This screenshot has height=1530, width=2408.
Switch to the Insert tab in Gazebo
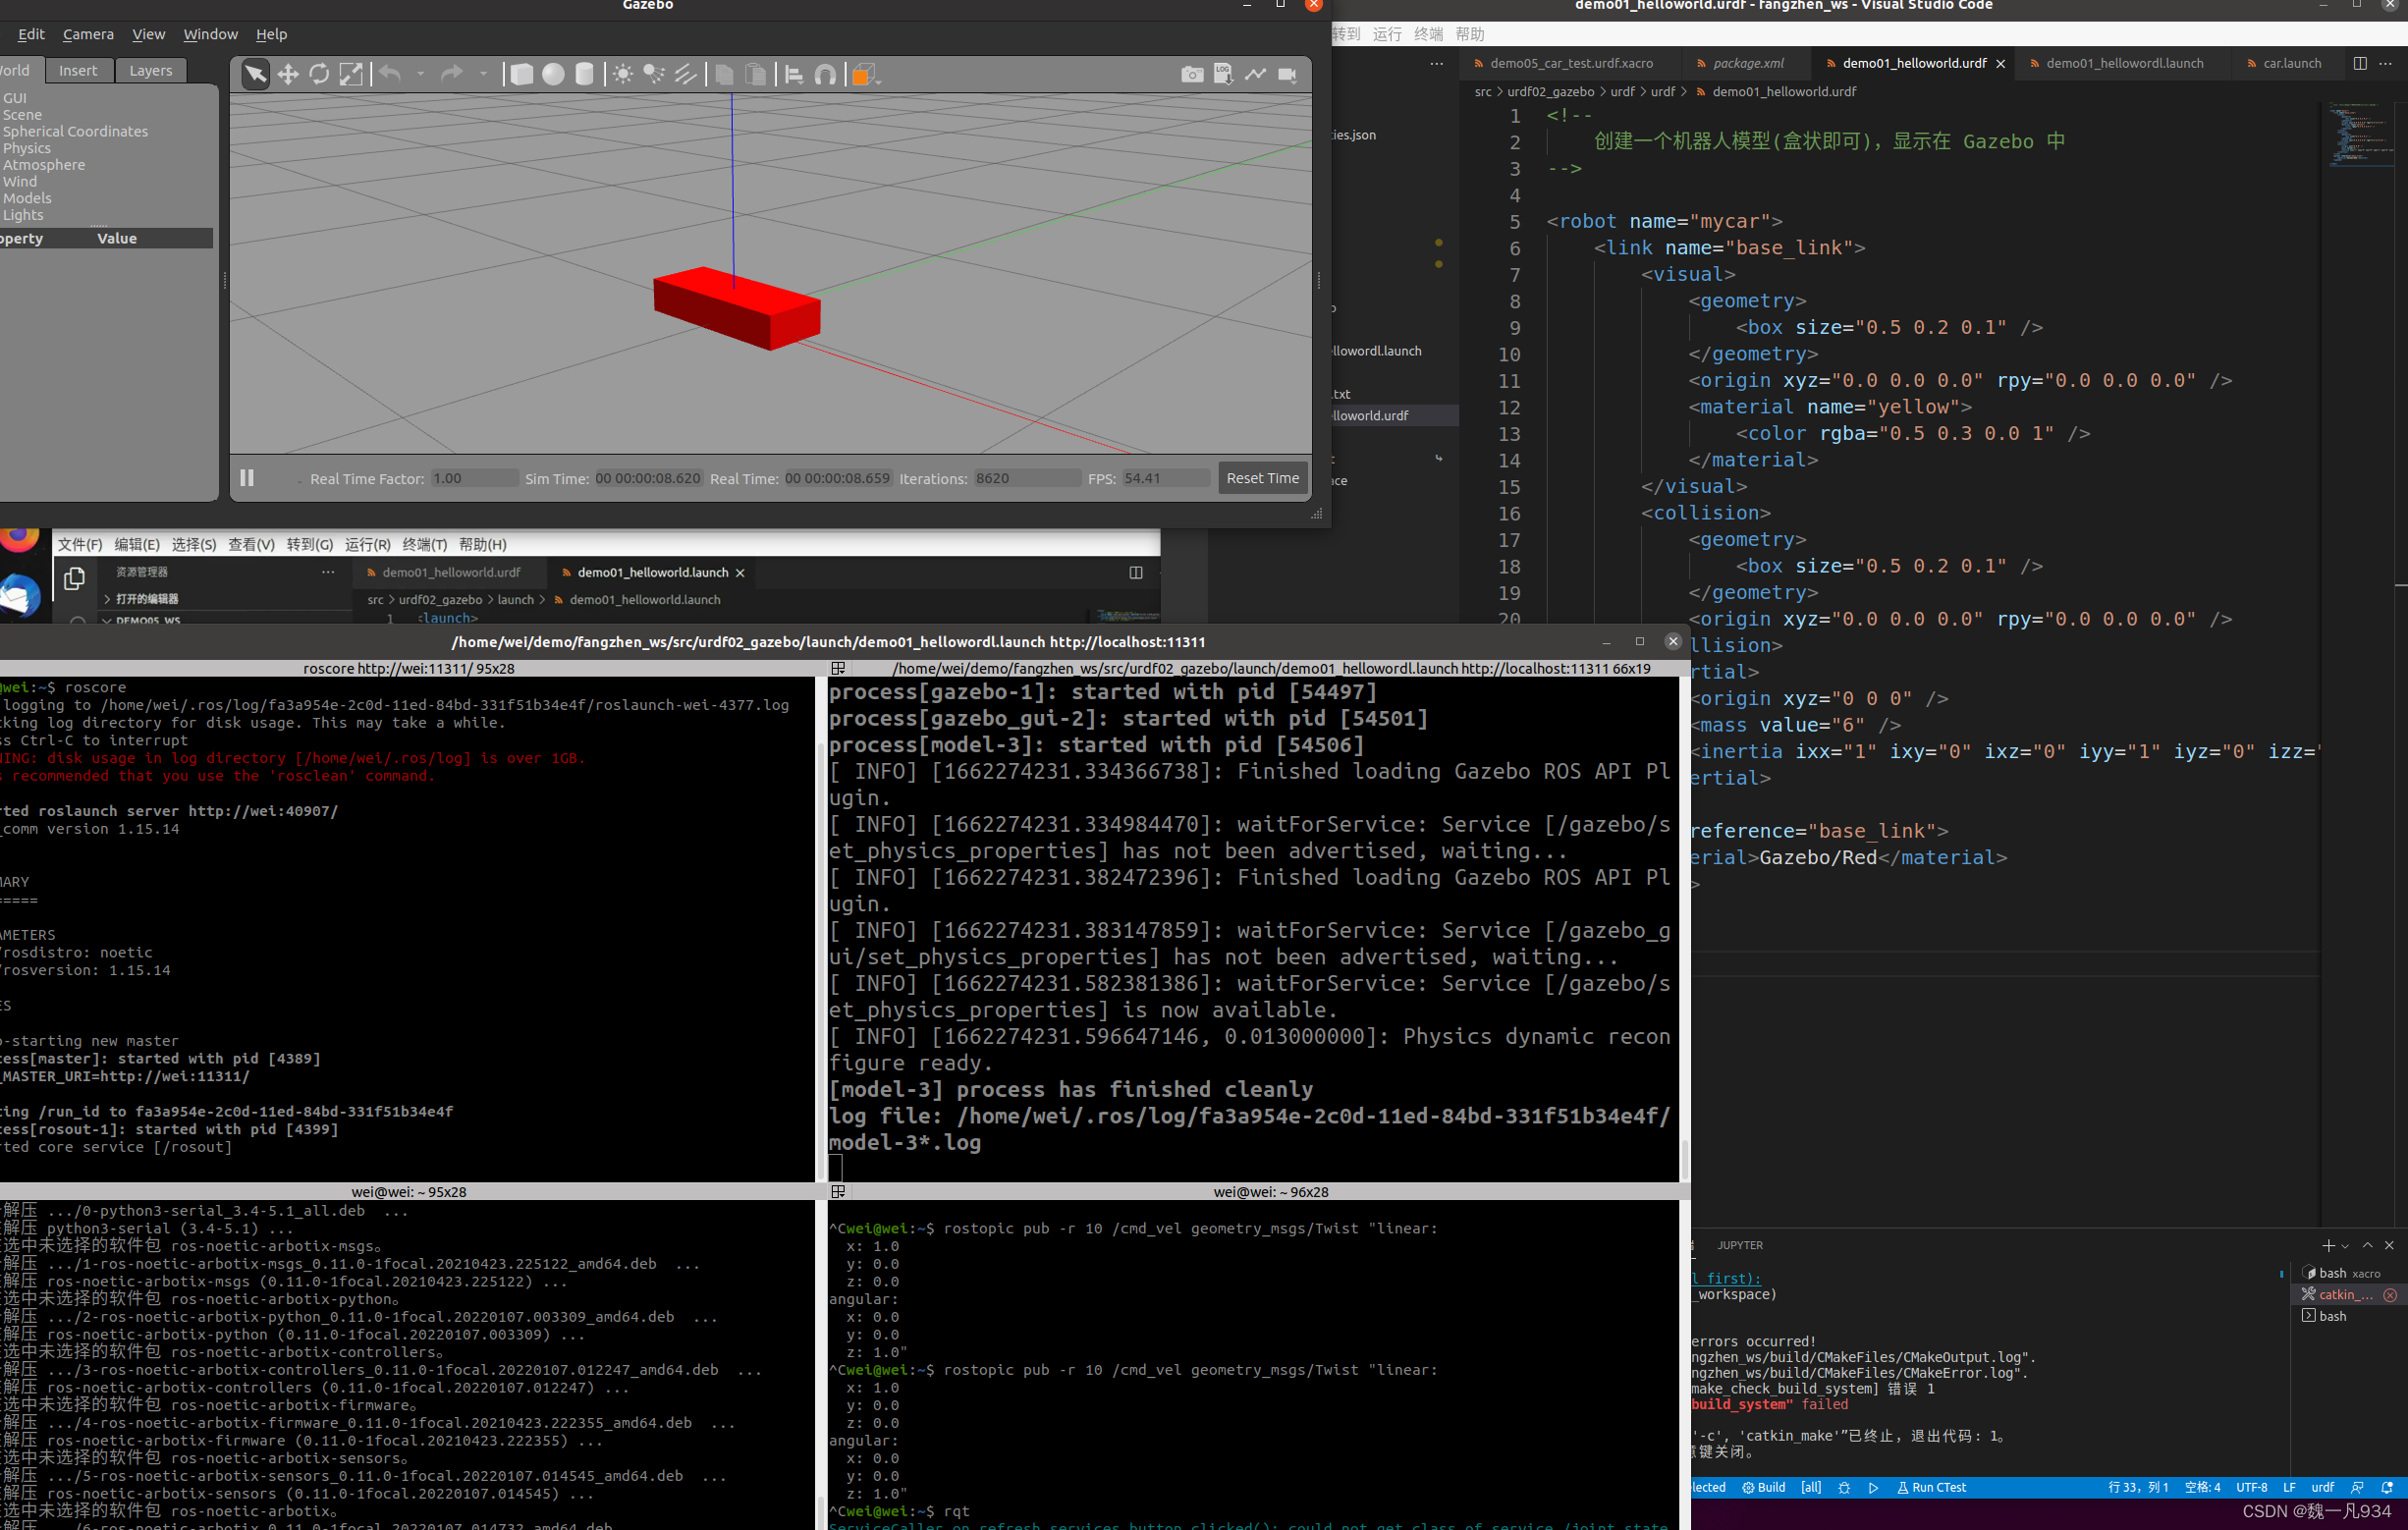[78, 70]
